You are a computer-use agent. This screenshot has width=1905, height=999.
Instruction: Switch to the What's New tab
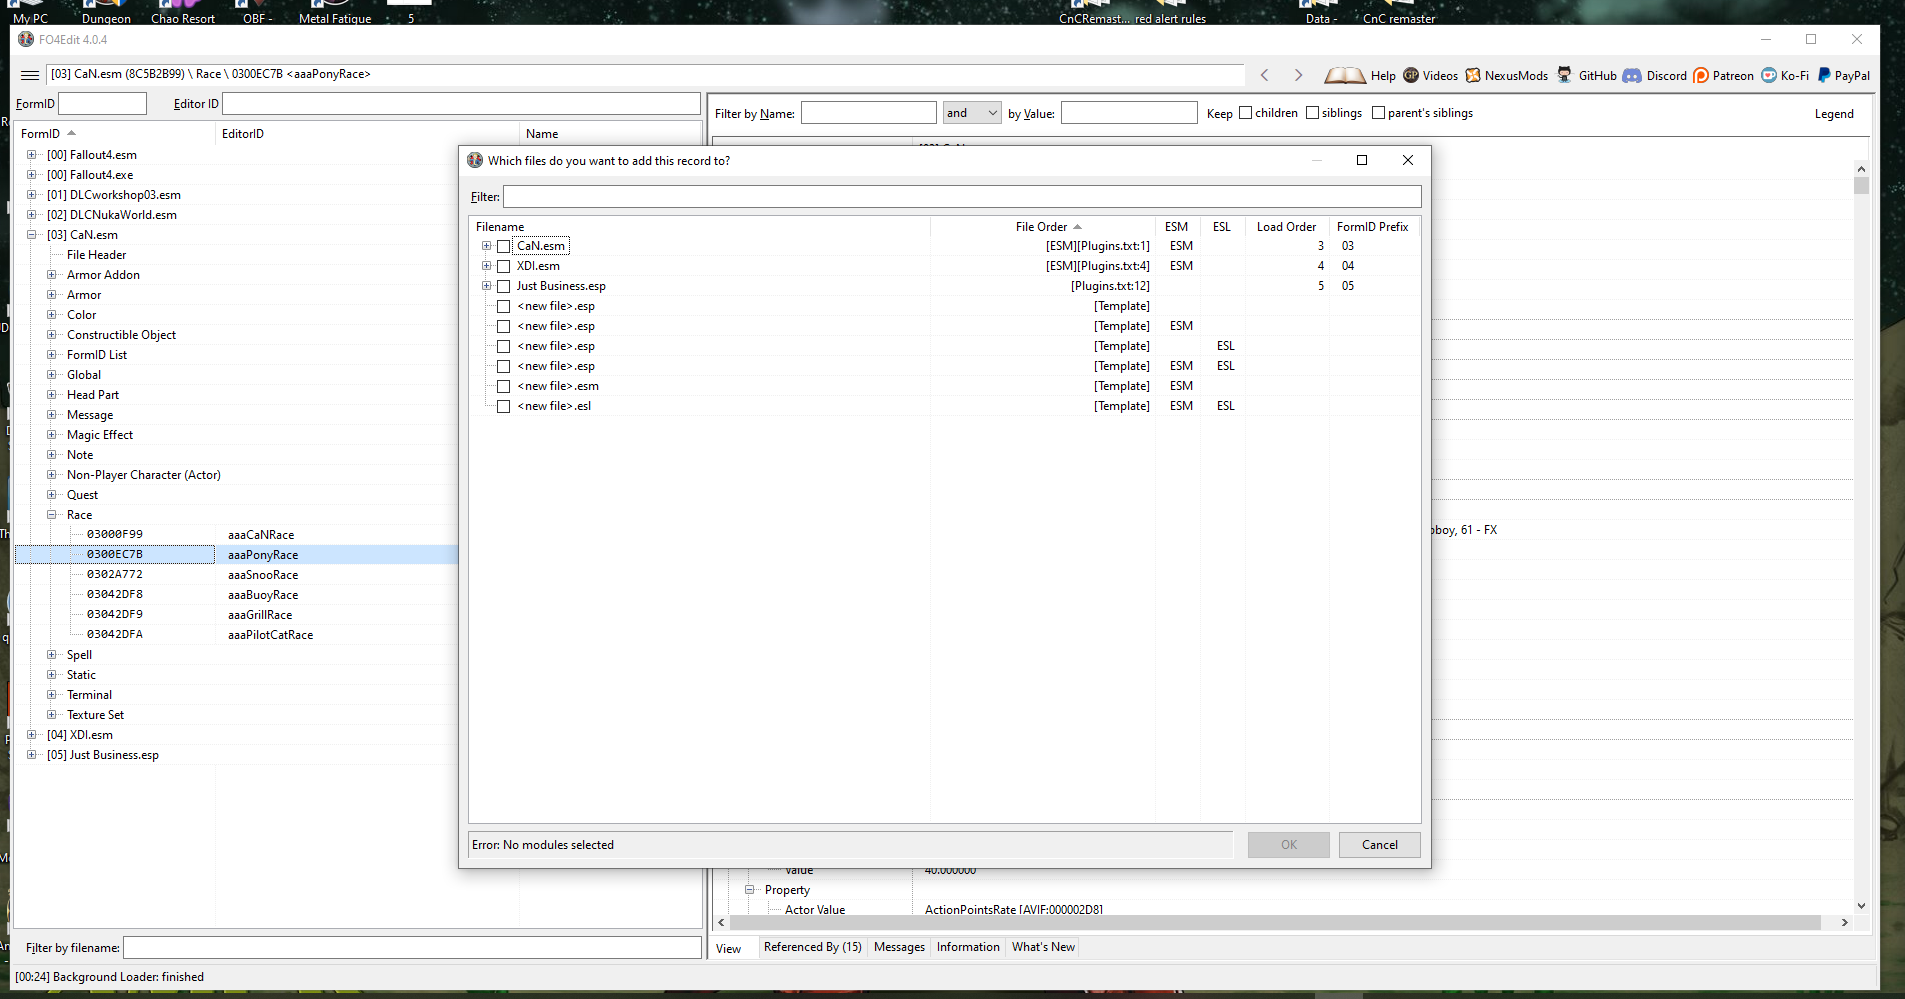[x=1043, y=947]
